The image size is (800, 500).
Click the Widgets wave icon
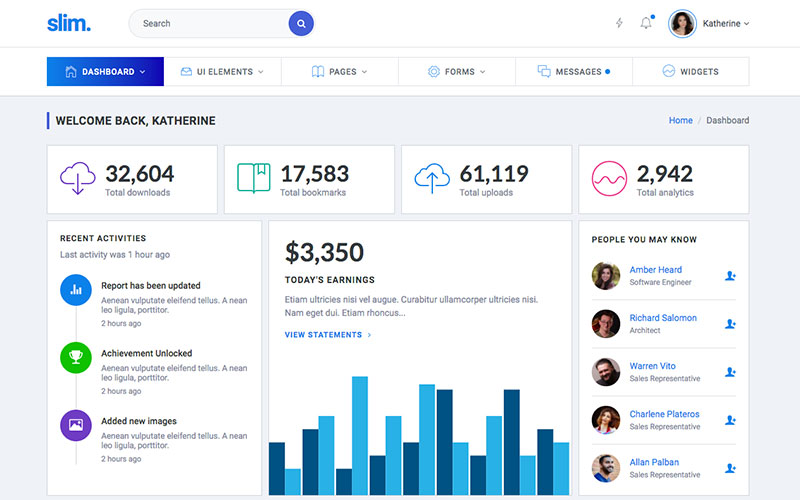[668, 71]
